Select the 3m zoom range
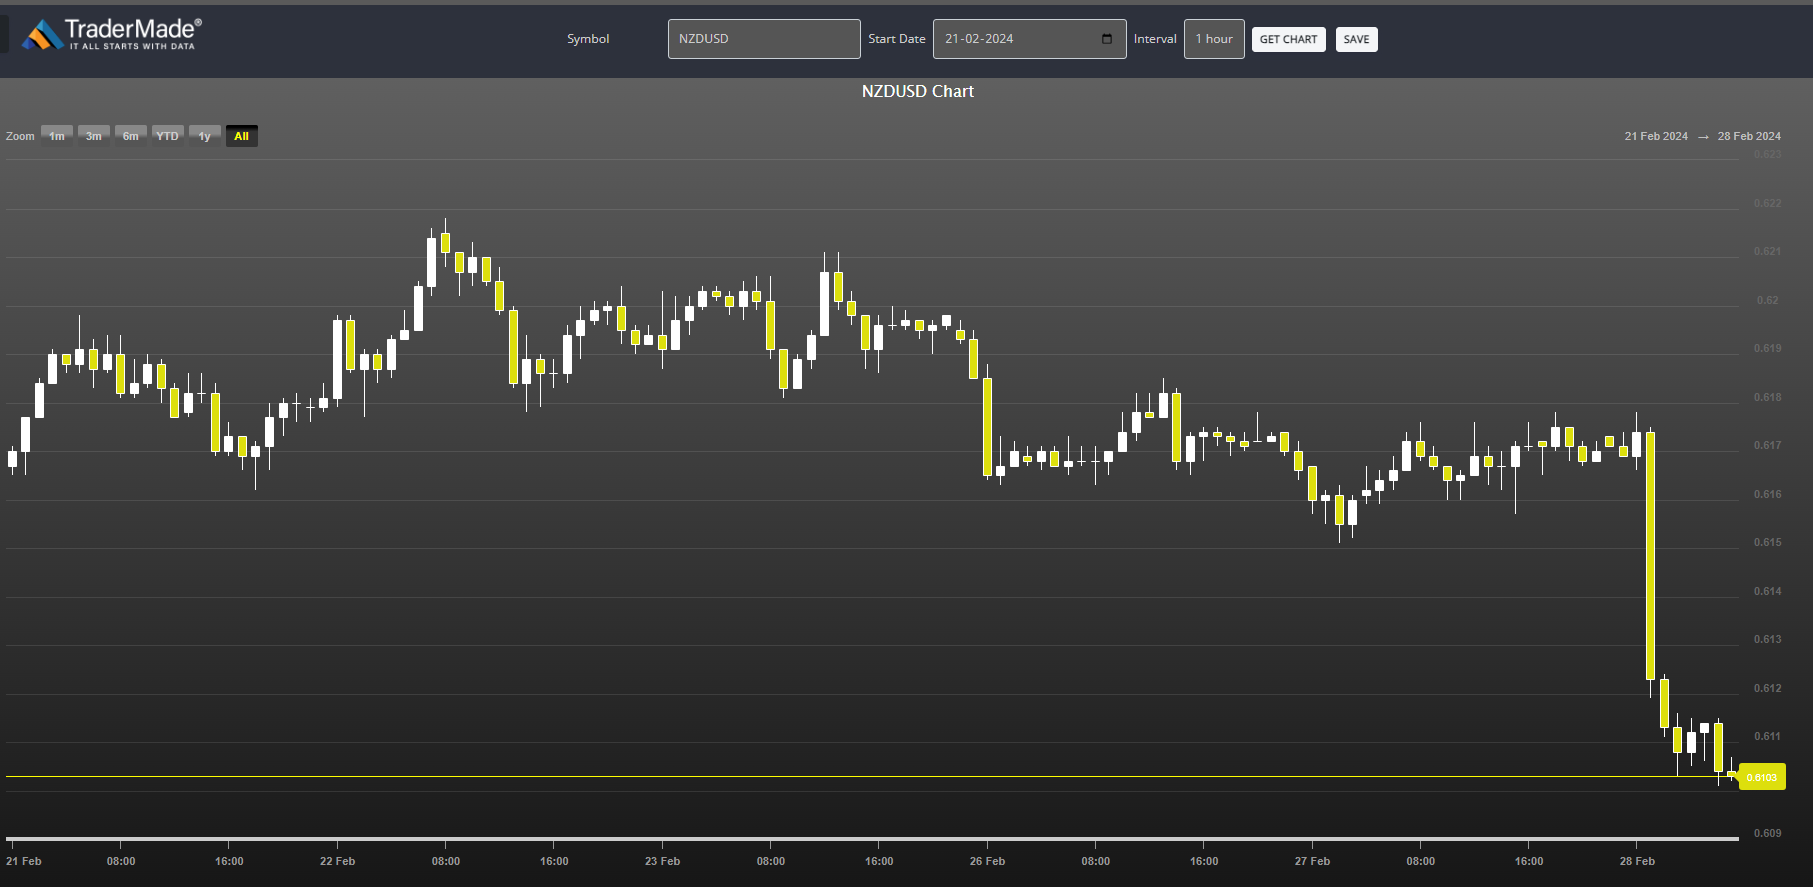The width and height of the screenshot is (1813, 887). pyautogui.click(x=94, y=136)
